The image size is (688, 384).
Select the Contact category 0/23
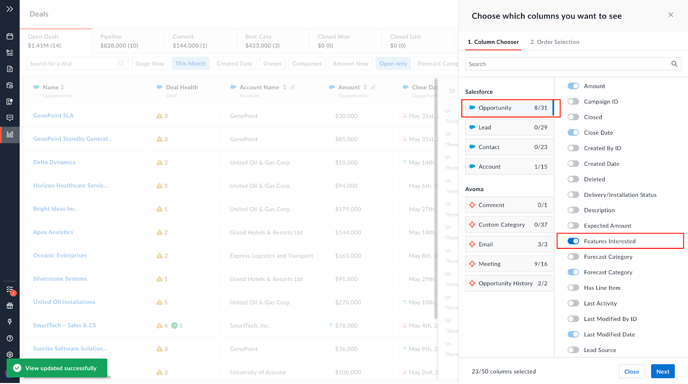pos(509,147)
